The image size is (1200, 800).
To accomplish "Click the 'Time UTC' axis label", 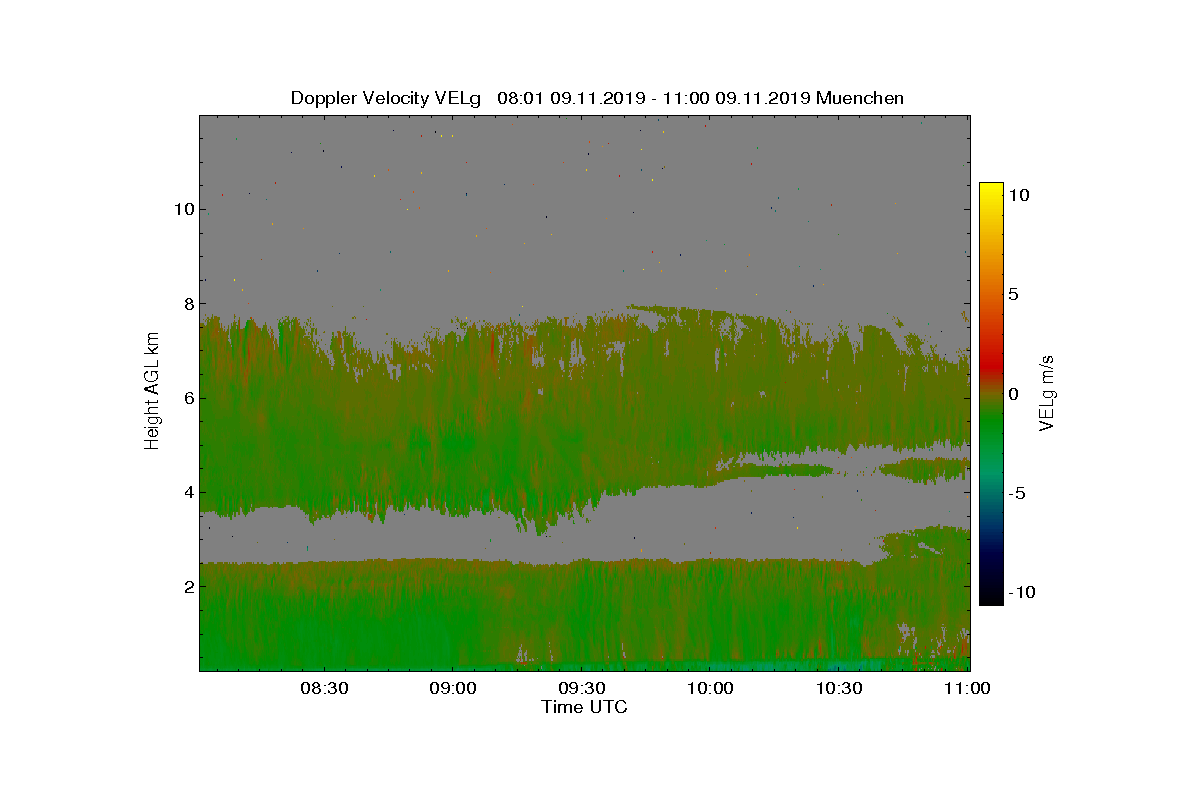I will [585, 707].
